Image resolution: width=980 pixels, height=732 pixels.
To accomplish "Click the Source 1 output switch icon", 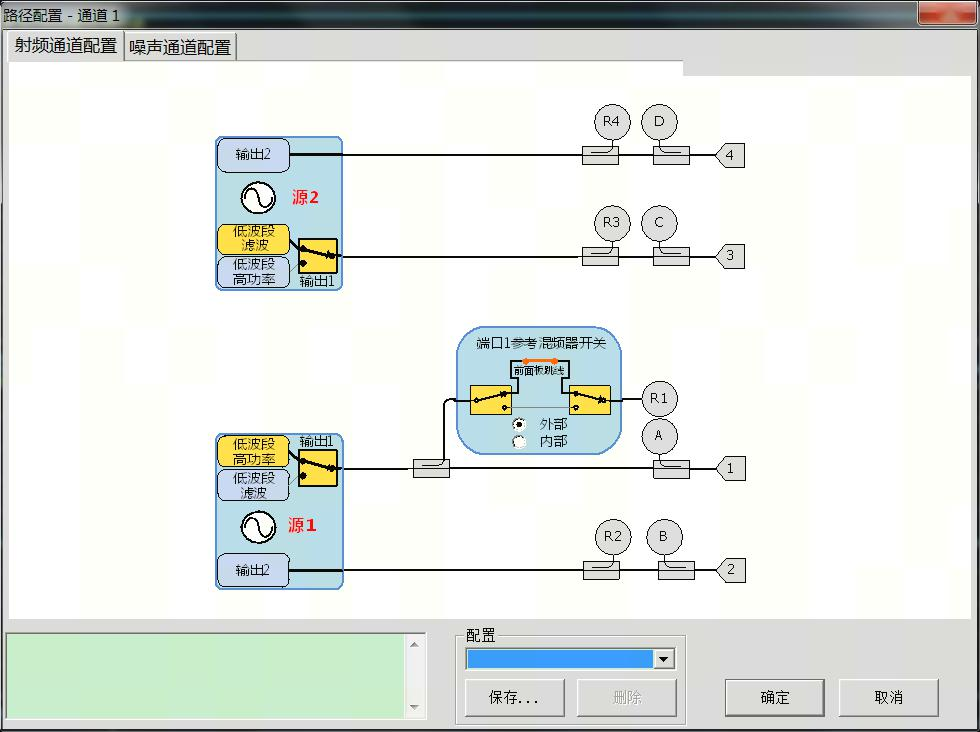I will pyautogui.click(x=318, y=468).
